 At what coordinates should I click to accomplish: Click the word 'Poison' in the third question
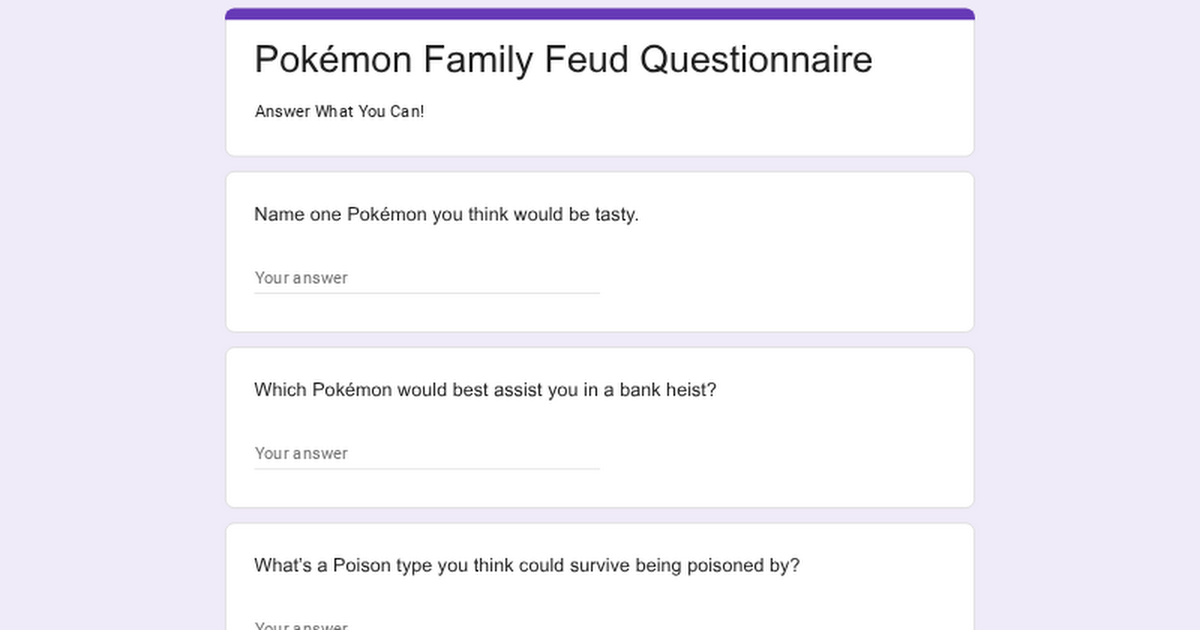tap(364, 565)
